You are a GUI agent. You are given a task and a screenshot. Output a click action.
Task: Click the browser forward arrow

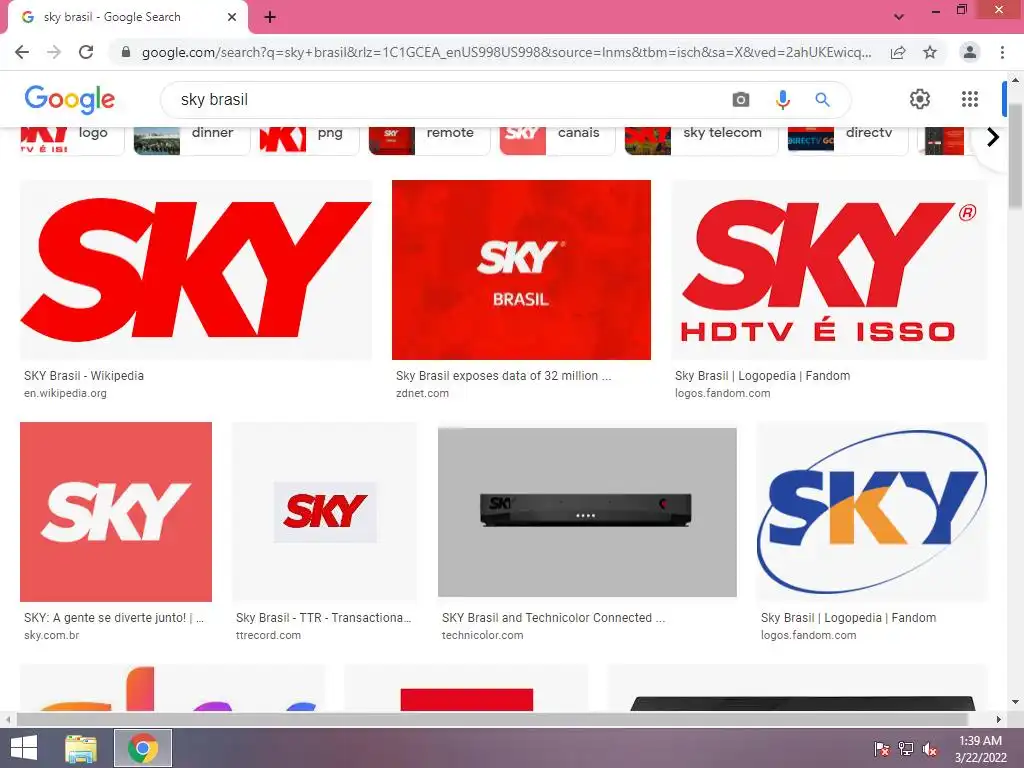click(54, 52)
